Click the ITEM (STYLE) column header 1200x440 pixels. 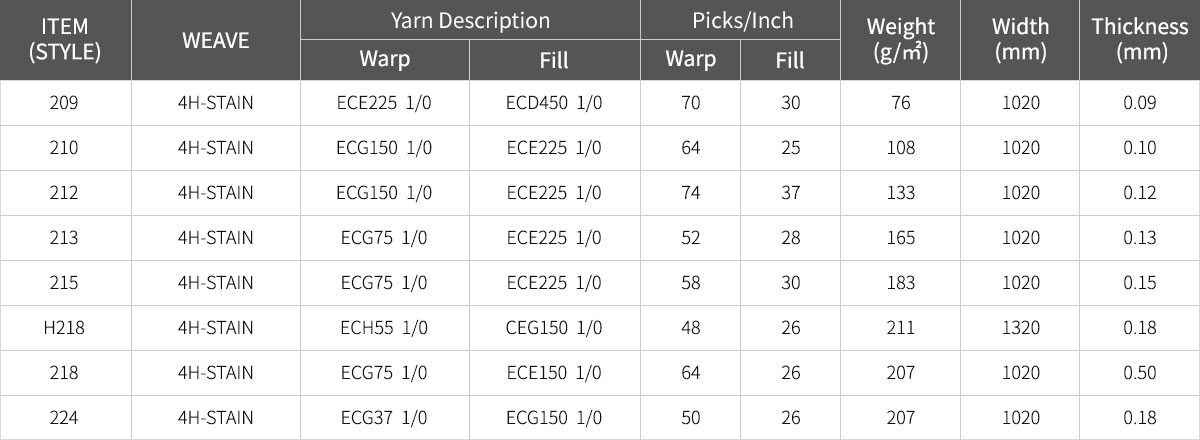(65, 40)
